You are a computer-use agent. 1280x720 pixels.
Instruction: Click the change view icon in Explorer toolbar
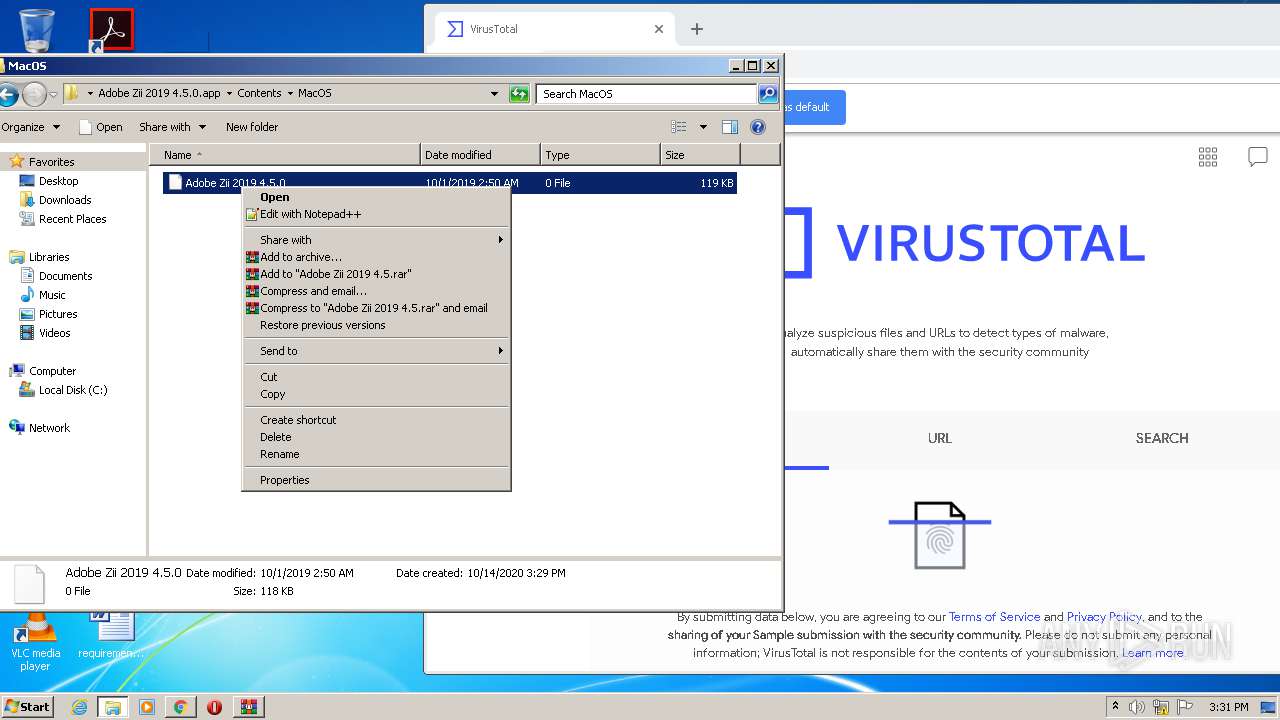pos(679,127)
